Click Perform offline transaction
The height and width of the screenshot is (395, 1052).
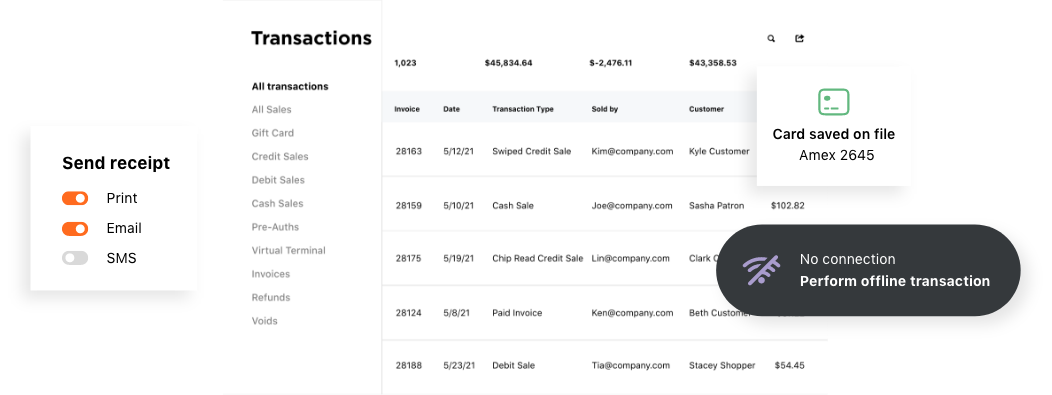tap(894, 281)
